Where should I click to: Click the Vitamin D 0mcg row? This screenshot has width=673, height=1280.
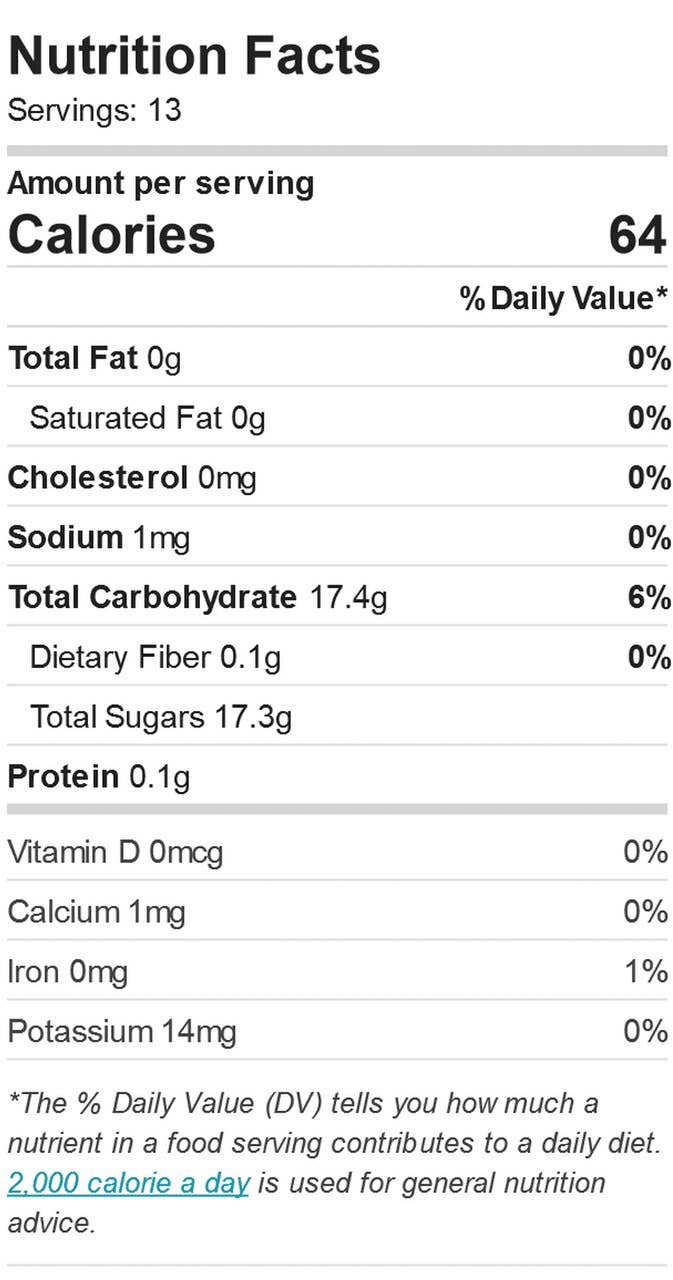(115, 852)
